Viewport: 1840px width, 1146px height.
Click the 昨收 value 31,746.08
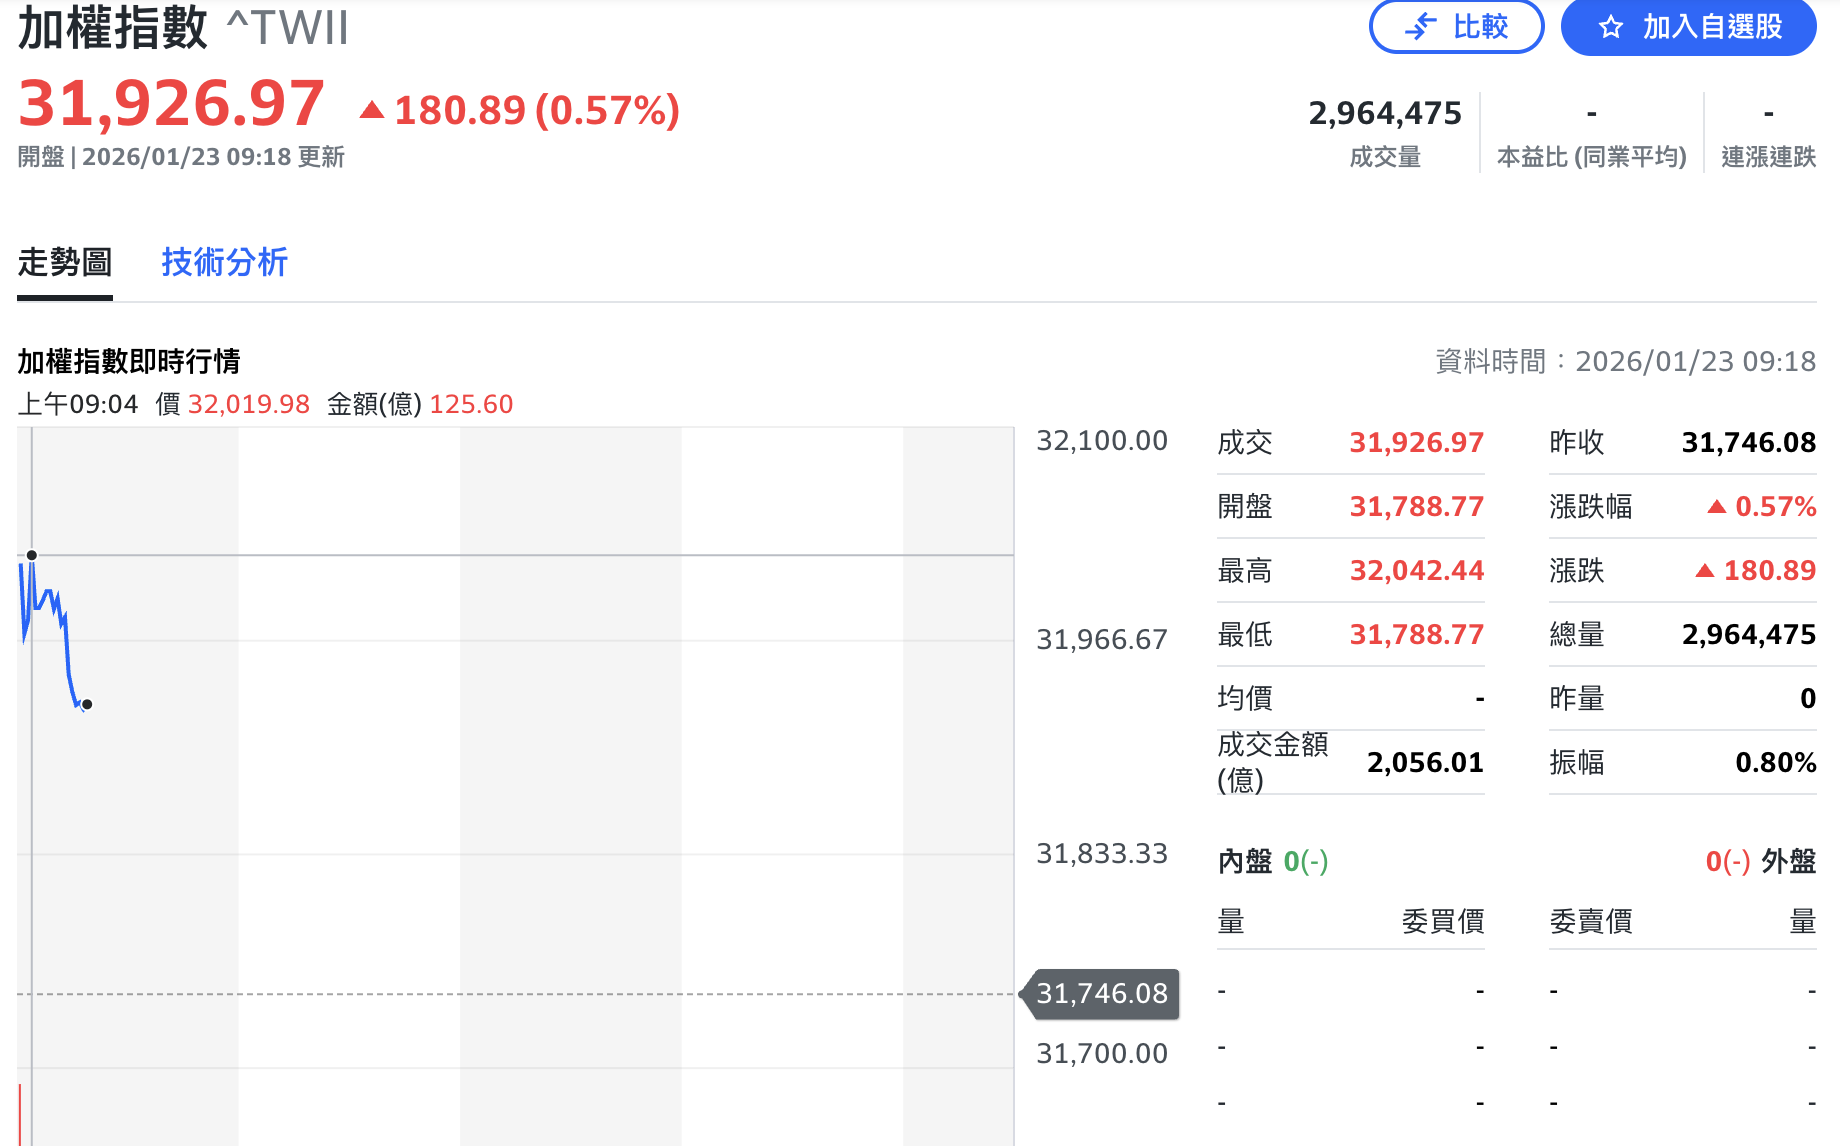1747,442
